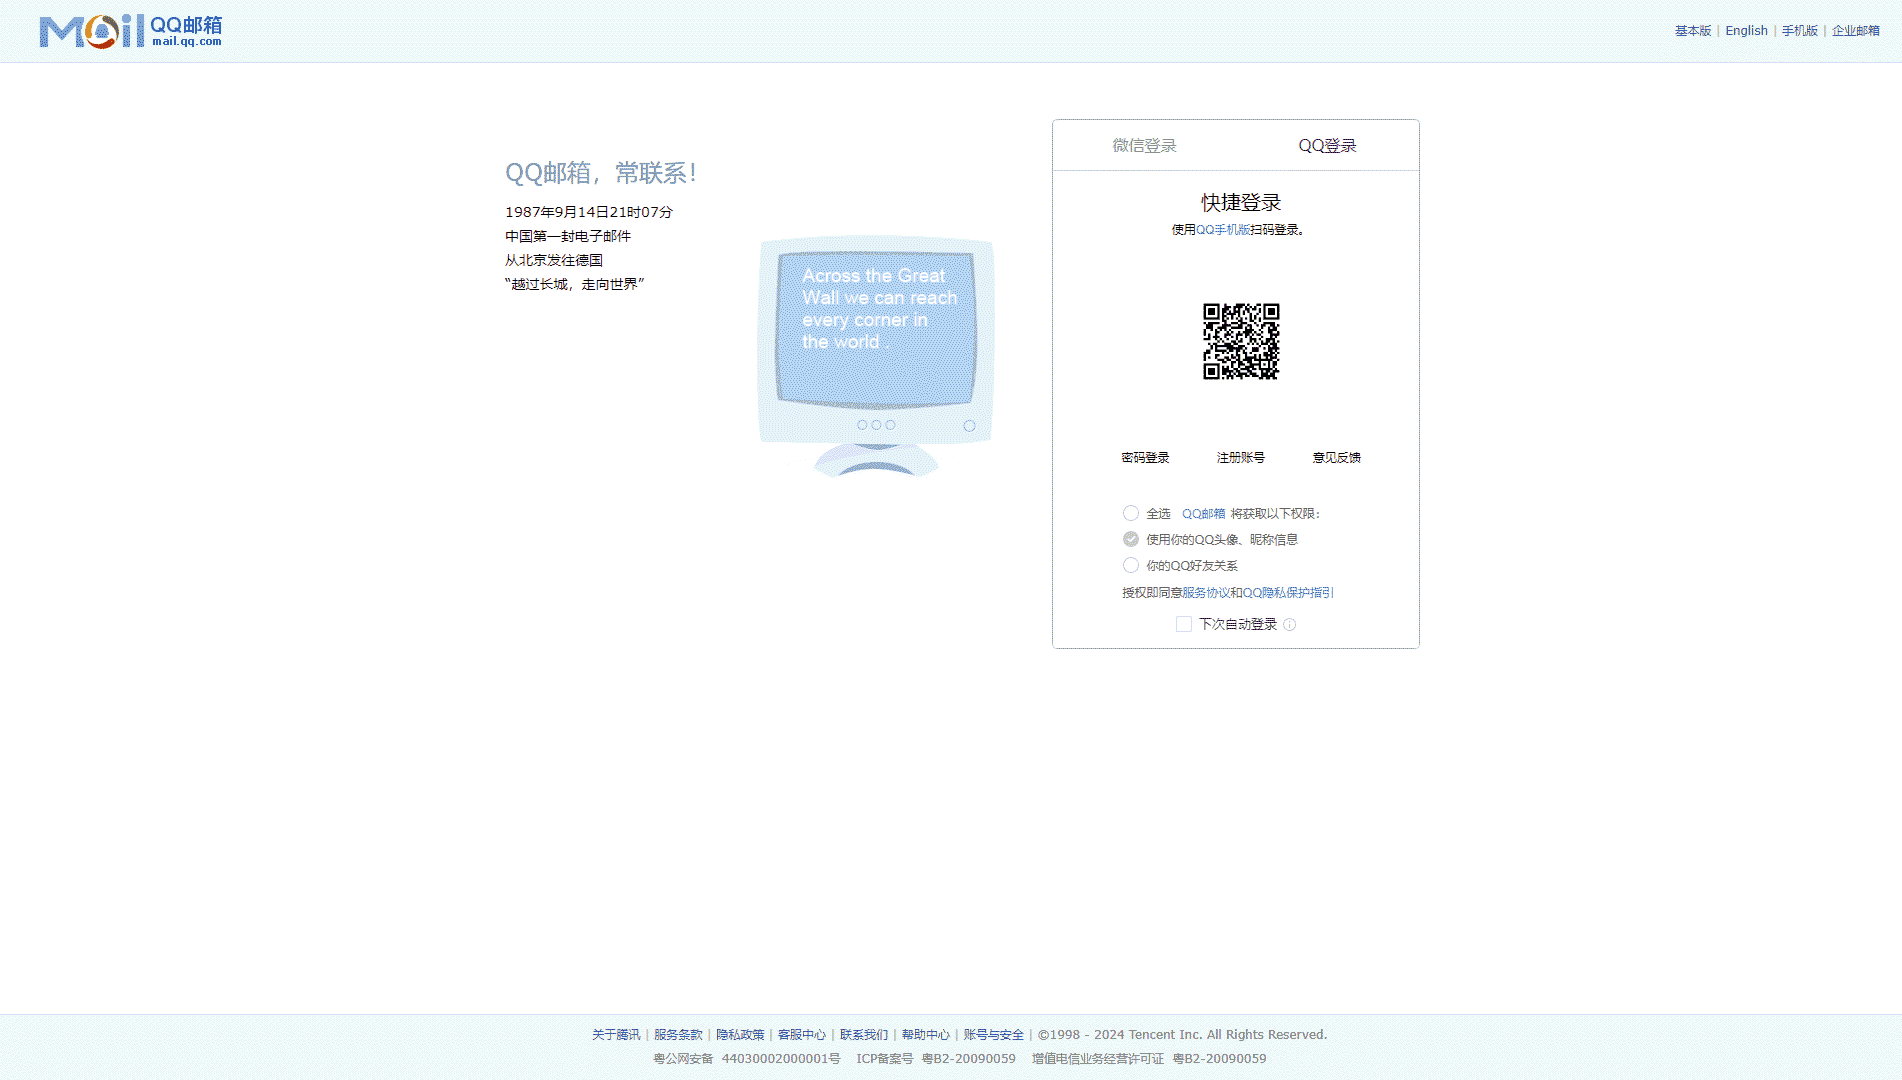Click the 中国第一封电子邮件 text
1902x1080 pixels.
pyautogui.click(x=568, y=236)
